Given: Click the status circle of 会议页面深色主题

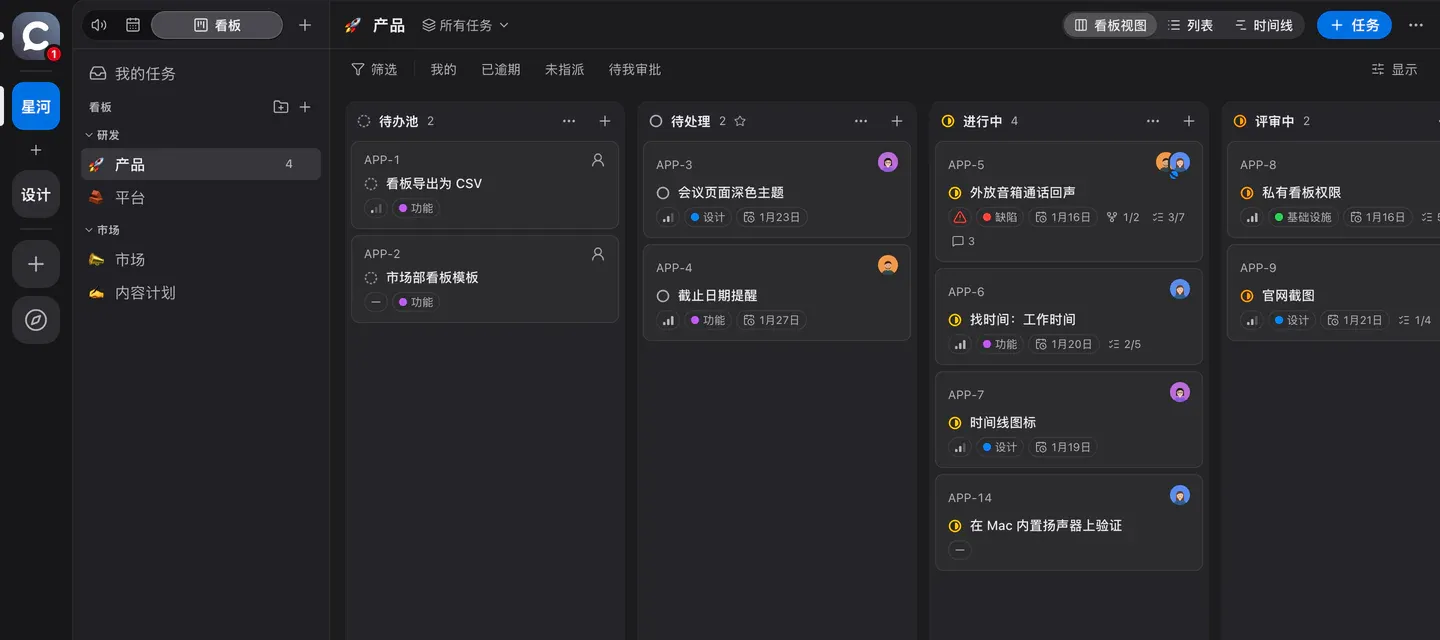Looking at the screenshot, I should pyautogui.click(x=662, y=193).
